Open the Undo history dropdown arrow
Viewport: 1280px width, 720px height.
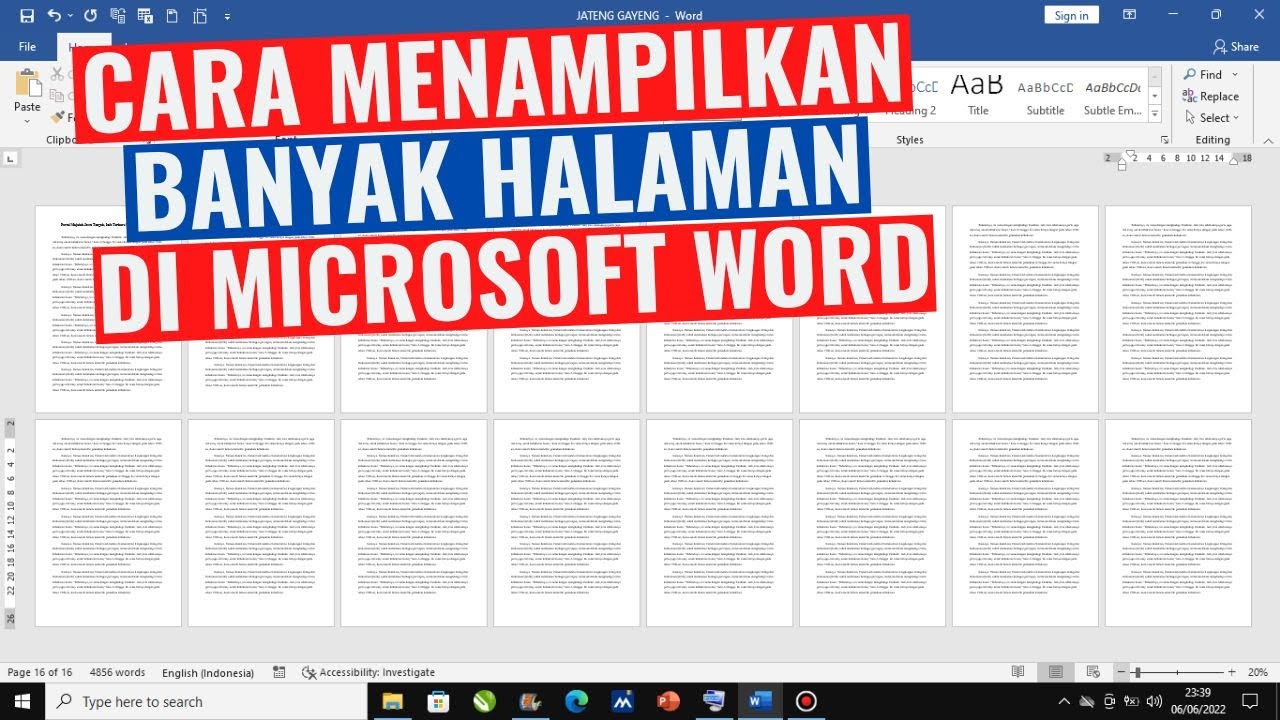[70, 16]
